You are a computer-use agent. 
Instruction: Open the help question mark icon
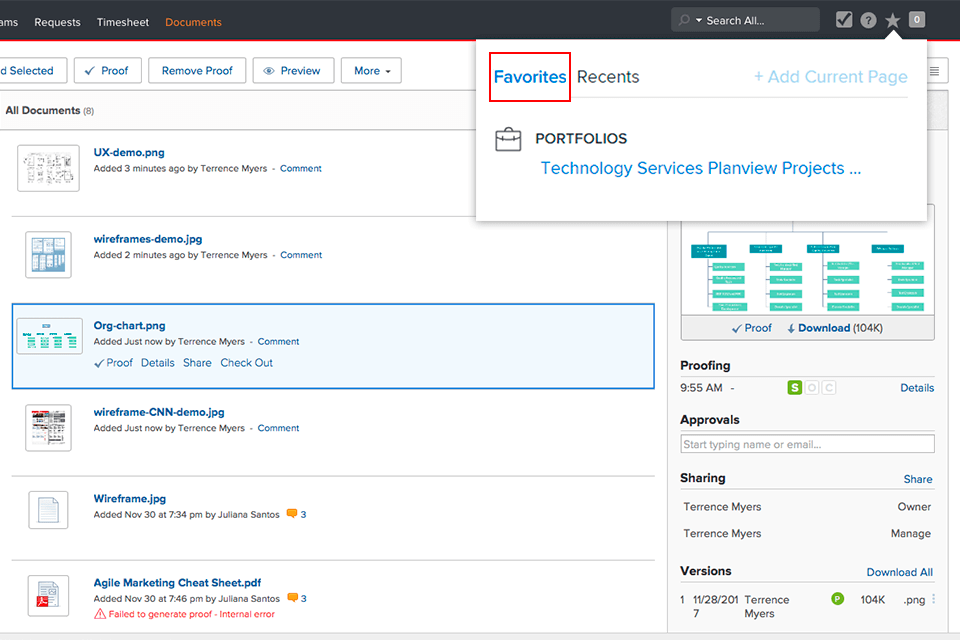[868, 21]
